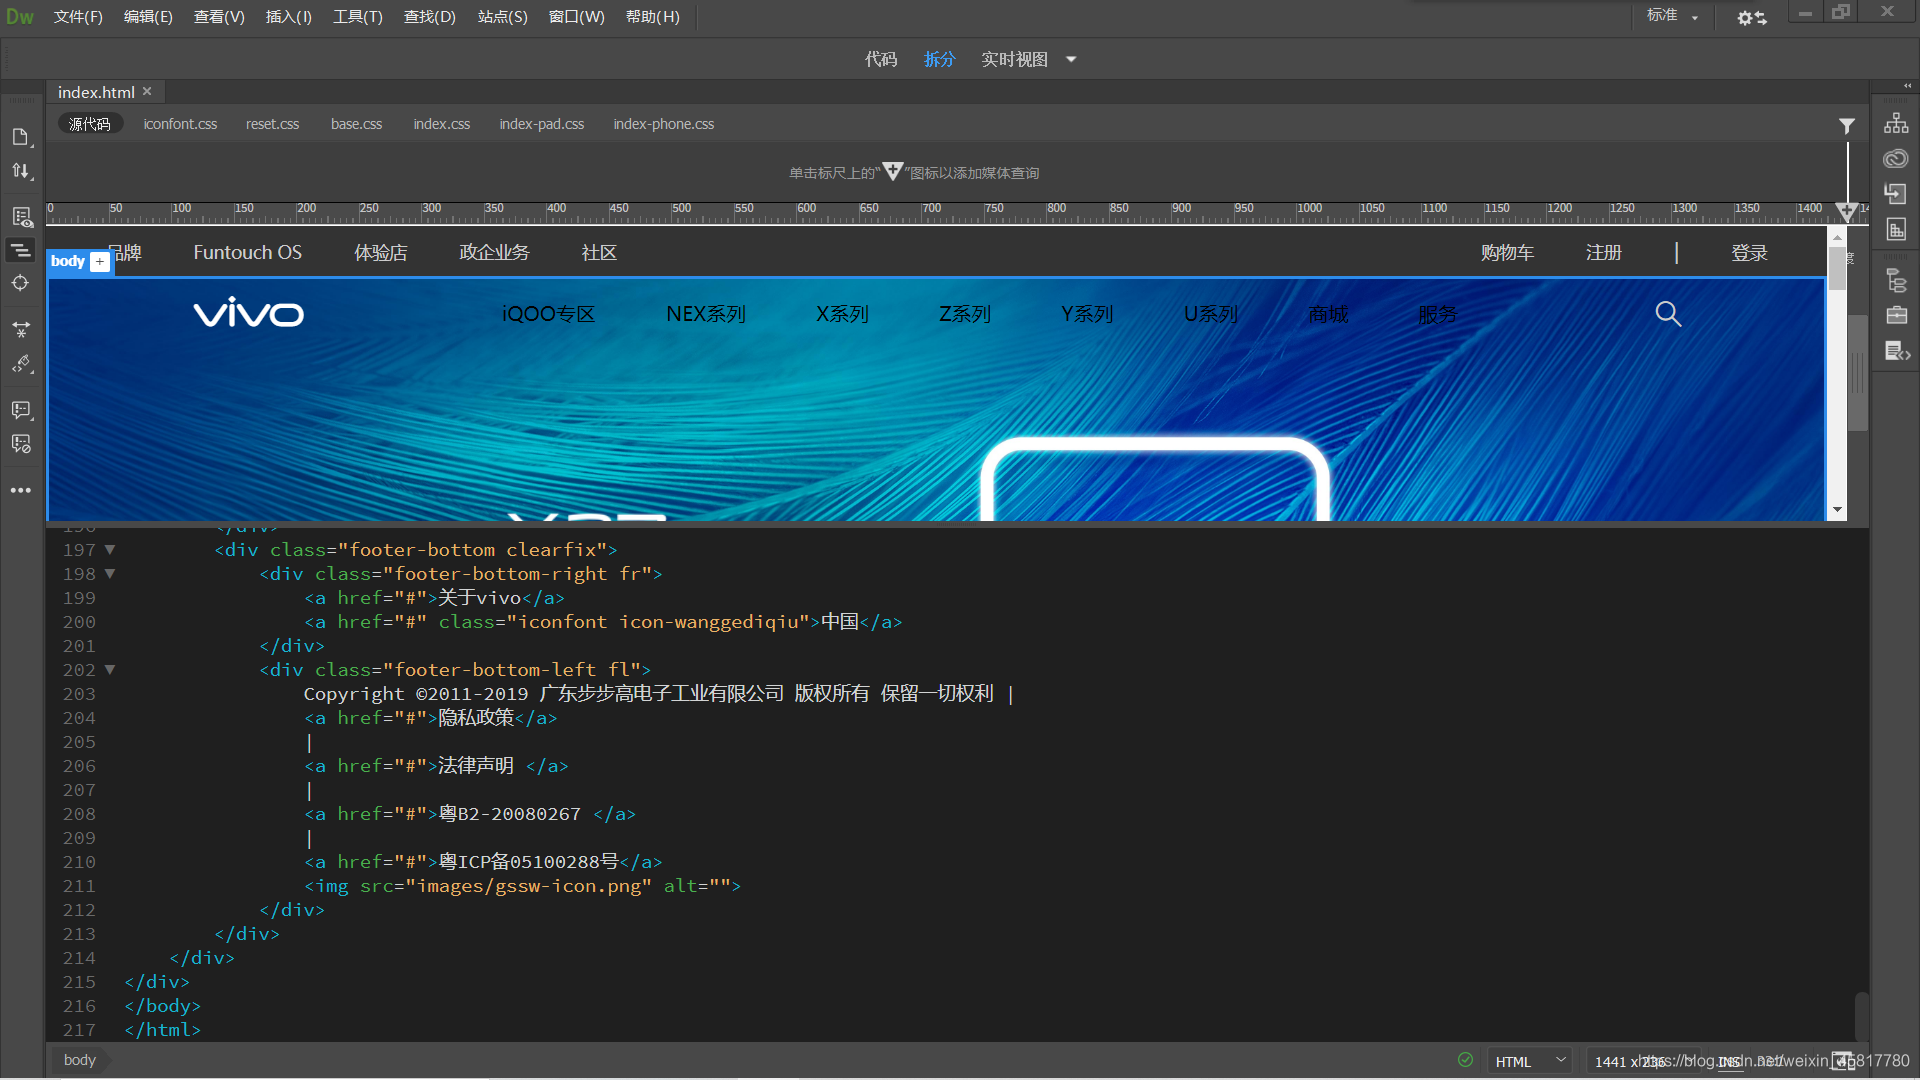
Task: Switch to 代码 view
Action: tap(881, 59)
